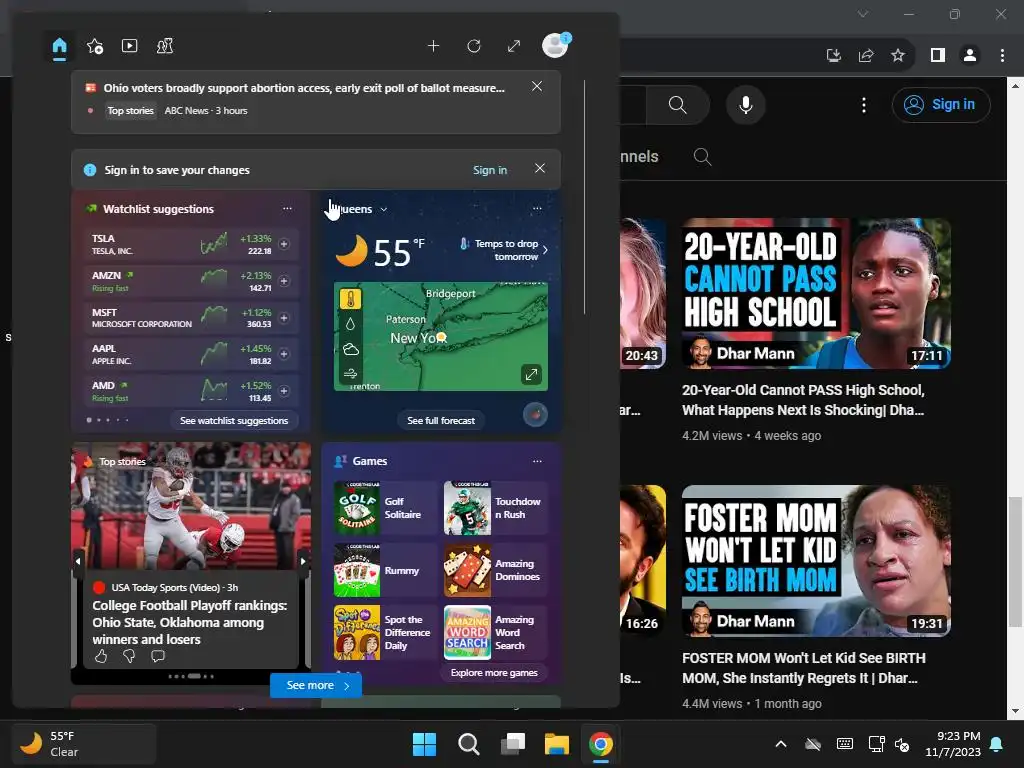Viewport: 1024px width, 768px height.
Task: Add MSFT to watchlist
Action: click(284, 318)
